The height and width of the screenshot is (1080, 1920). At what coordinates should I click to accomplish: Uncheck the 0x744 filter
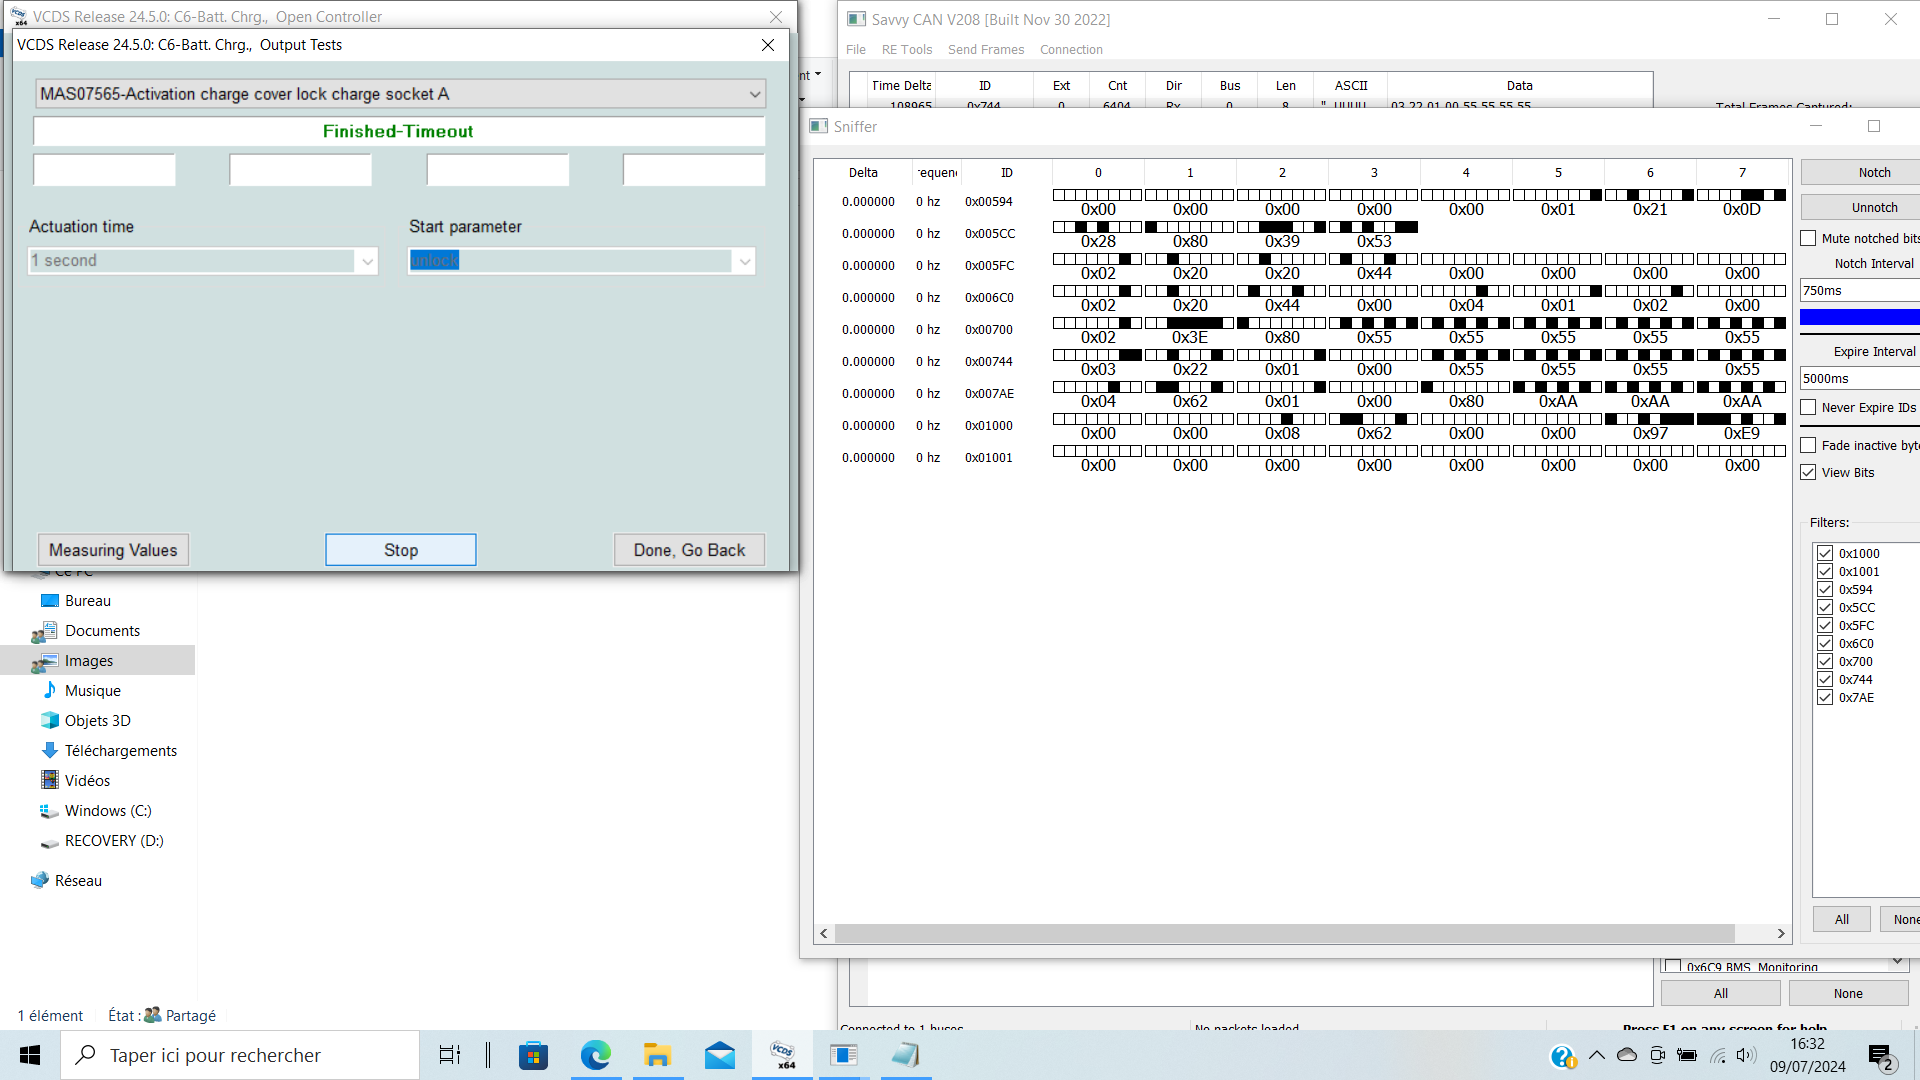1825,679
